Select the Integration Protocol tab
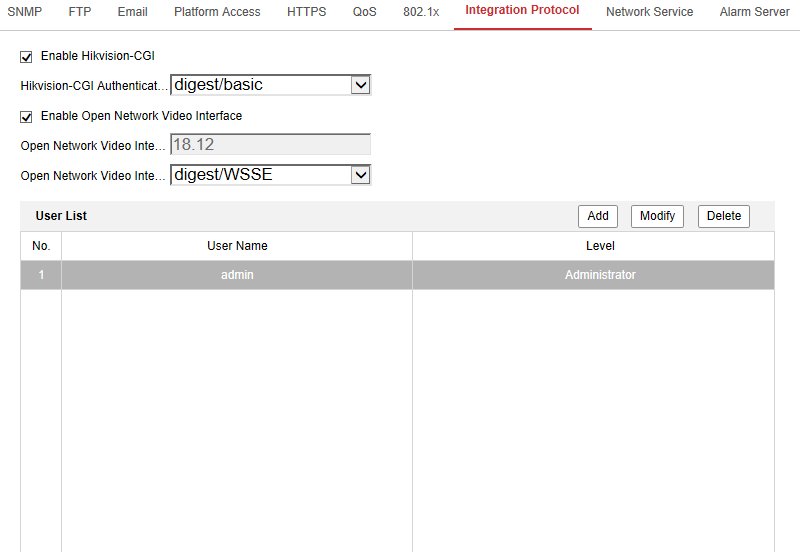The height and width of the screenshot is (552, 800). coord(522,11)
